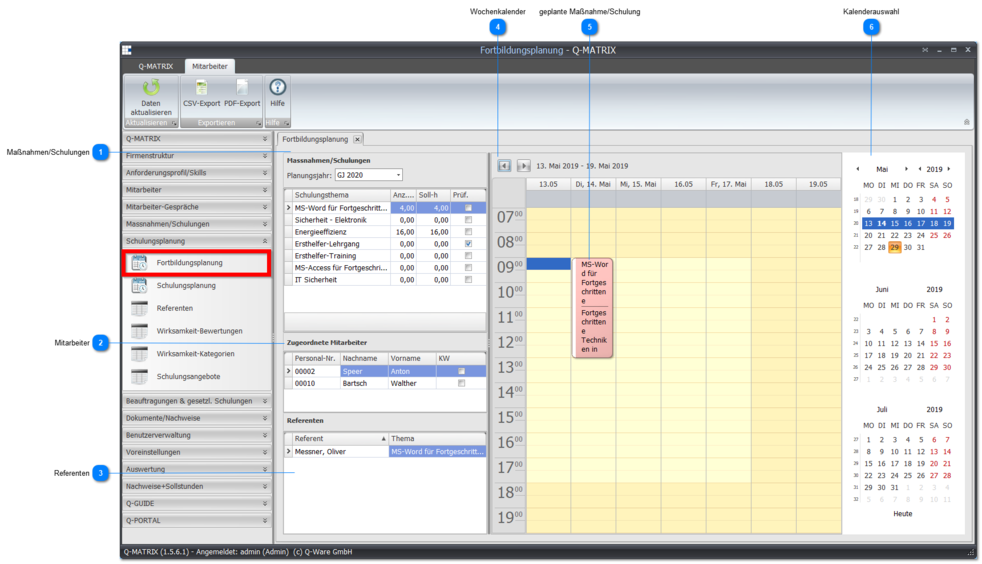Image resolution: width=982 pixels, height=564 pixels.
Task: Open the Hilfe group dialog launcher
Action: pyautogui.click(x=286, y=123)
